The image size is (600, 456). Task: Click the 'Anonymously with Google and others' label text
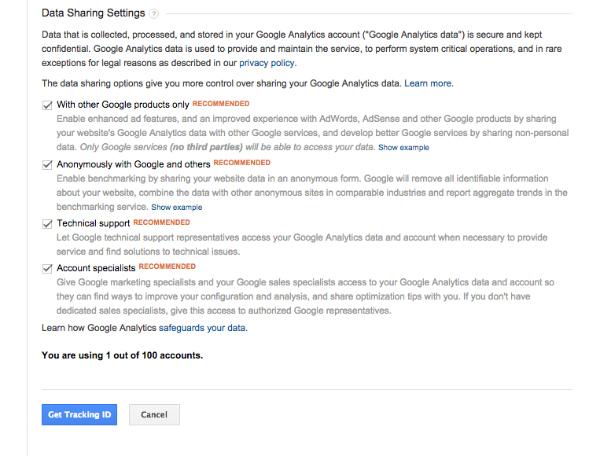(134, 164)
